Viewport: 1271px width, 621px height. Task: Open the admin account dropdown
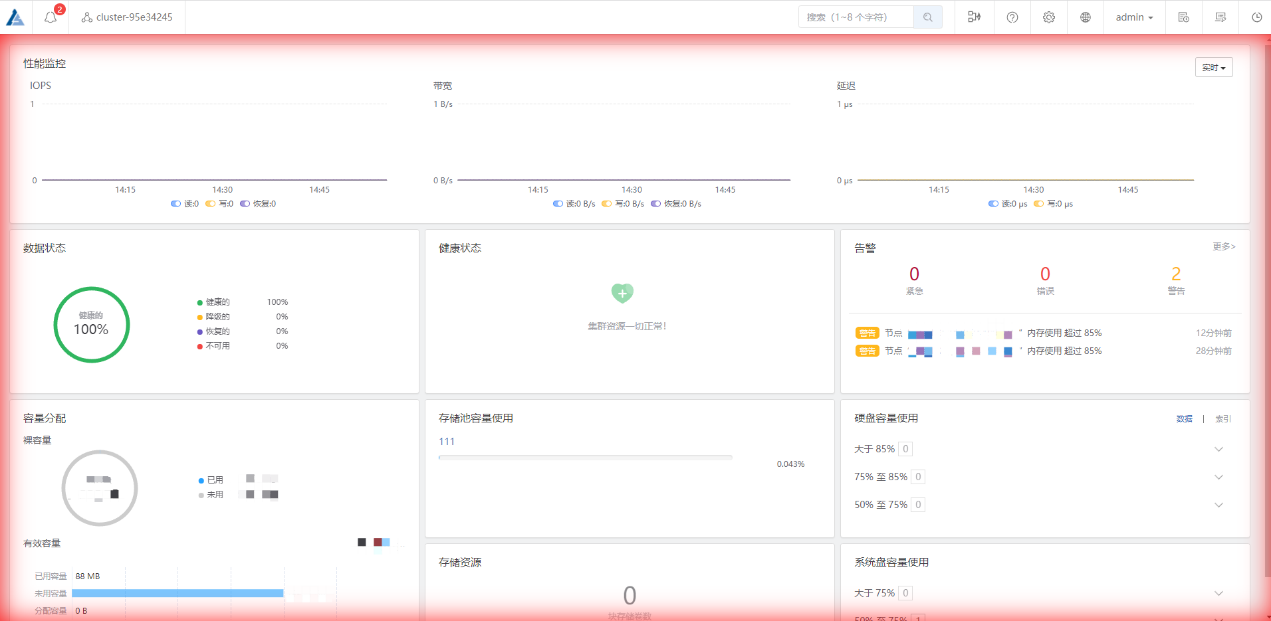tap(1133, 17)
